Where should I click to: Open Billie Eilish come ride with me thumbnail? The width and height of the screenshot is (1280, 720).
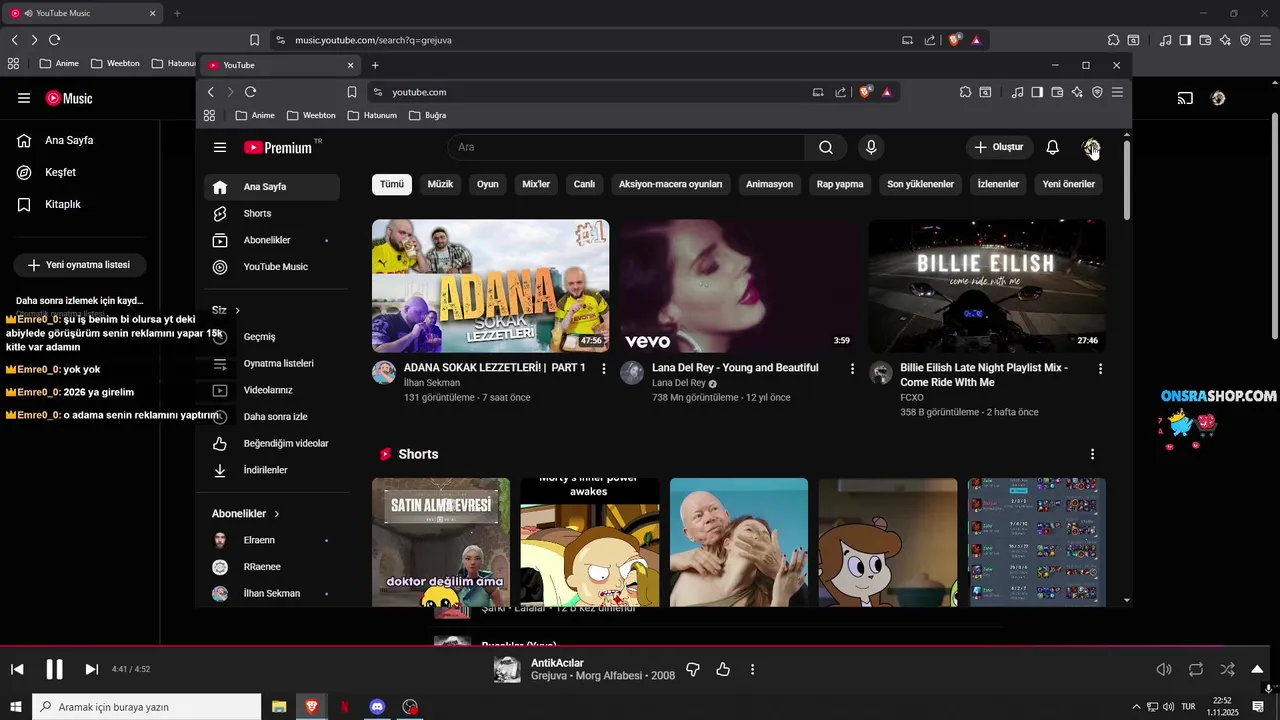pos(987,286)
